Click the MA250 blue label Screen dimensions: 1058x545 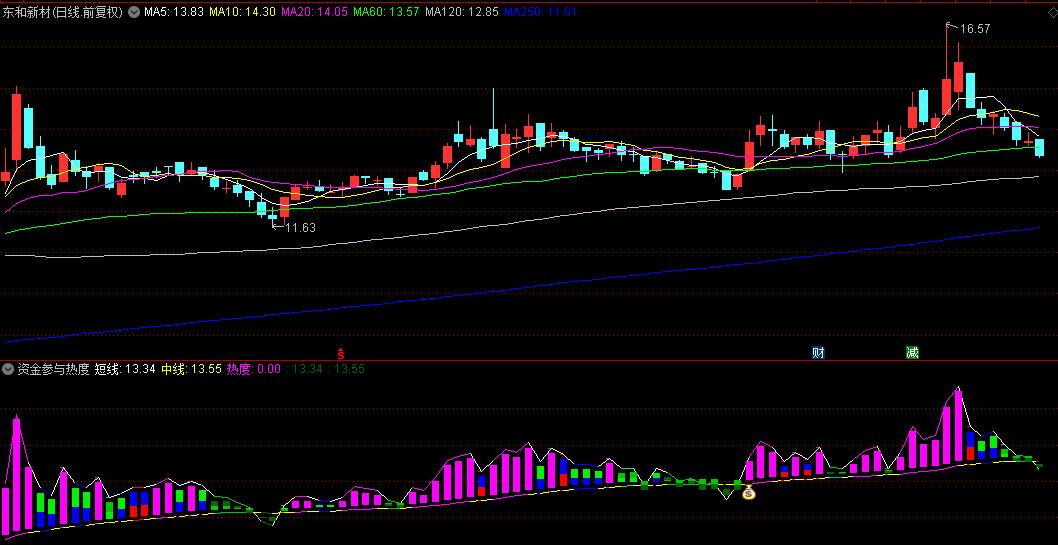pos(540,11)
